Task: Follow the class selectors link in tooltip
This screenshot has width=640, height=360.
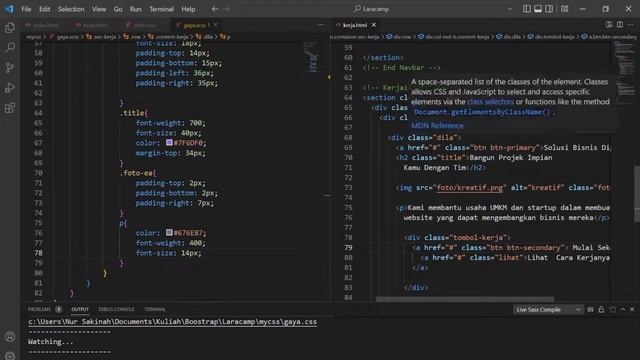Action: pyautogui.click(x=490, y=102)
